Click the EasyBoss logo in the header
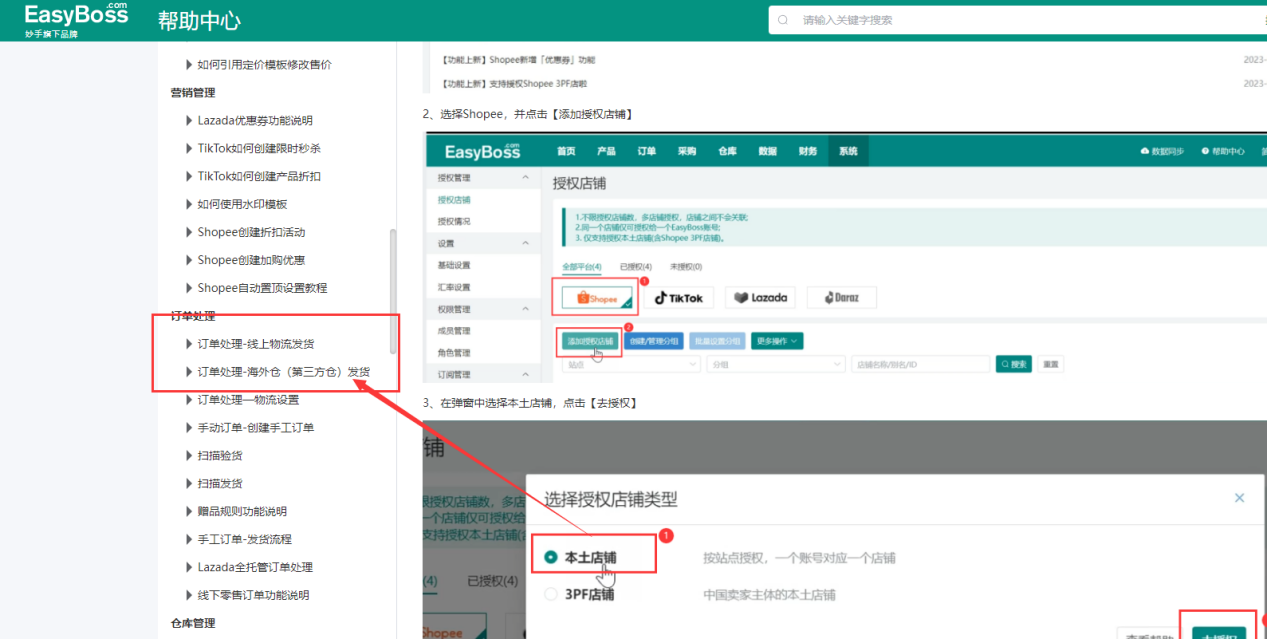The image size is (1267, 639). pos(77,19)
